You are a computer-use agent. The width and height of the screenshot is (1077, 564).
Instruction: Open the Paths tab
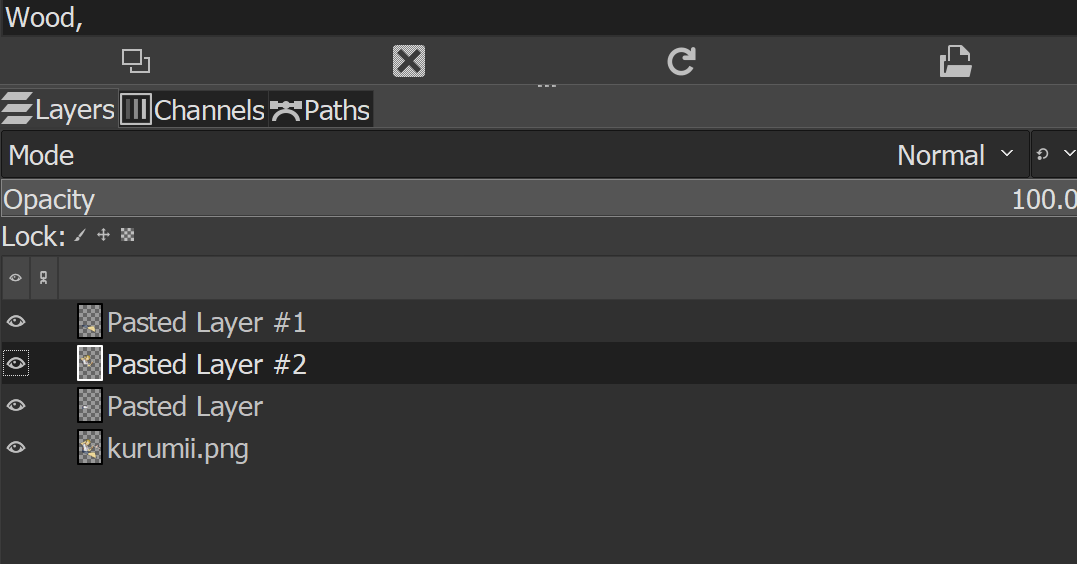tap(321, 110)
